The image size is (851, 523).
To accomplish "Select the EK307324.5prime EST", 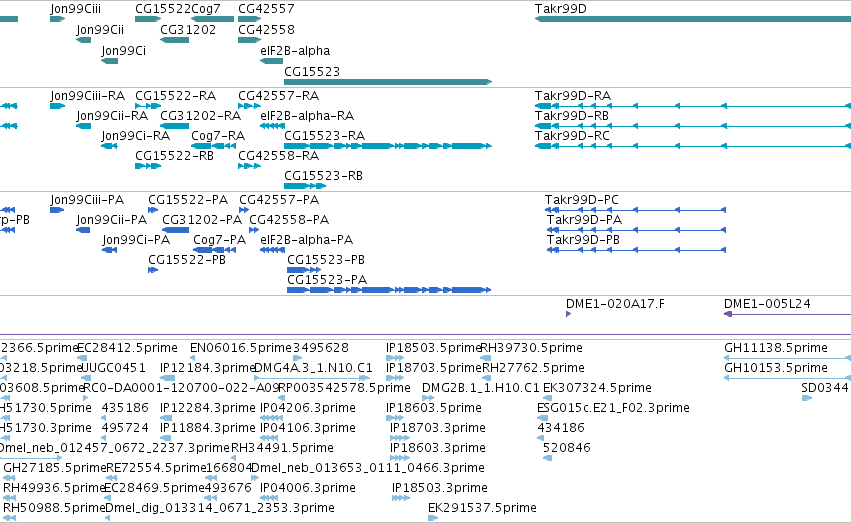I will tap(548, 398).
